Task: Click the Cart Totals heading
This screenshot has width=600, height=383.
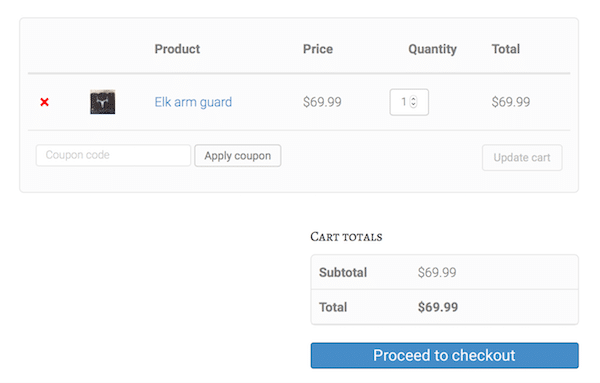Action: (346, 237)
